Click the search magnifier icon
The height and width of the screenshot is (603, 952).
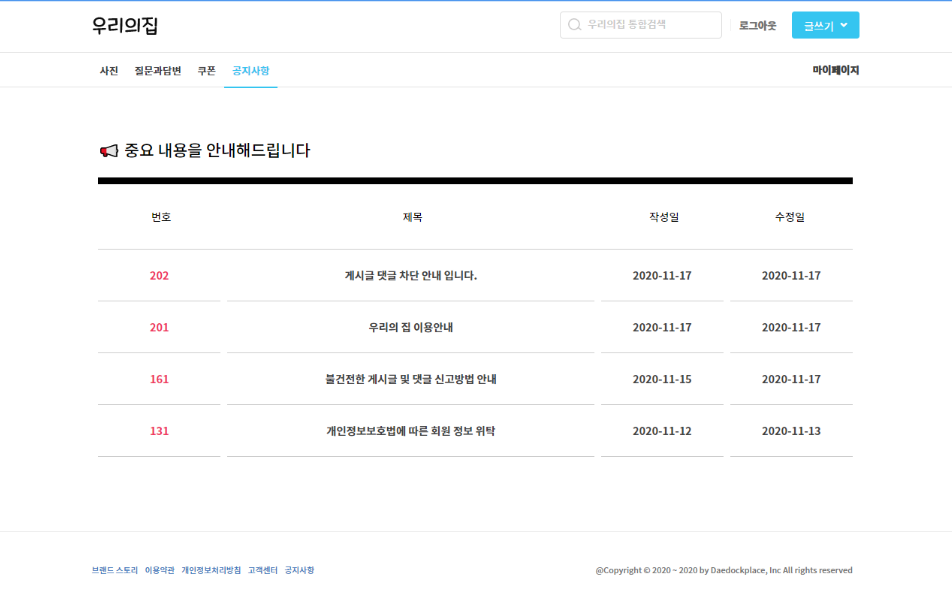572,25
